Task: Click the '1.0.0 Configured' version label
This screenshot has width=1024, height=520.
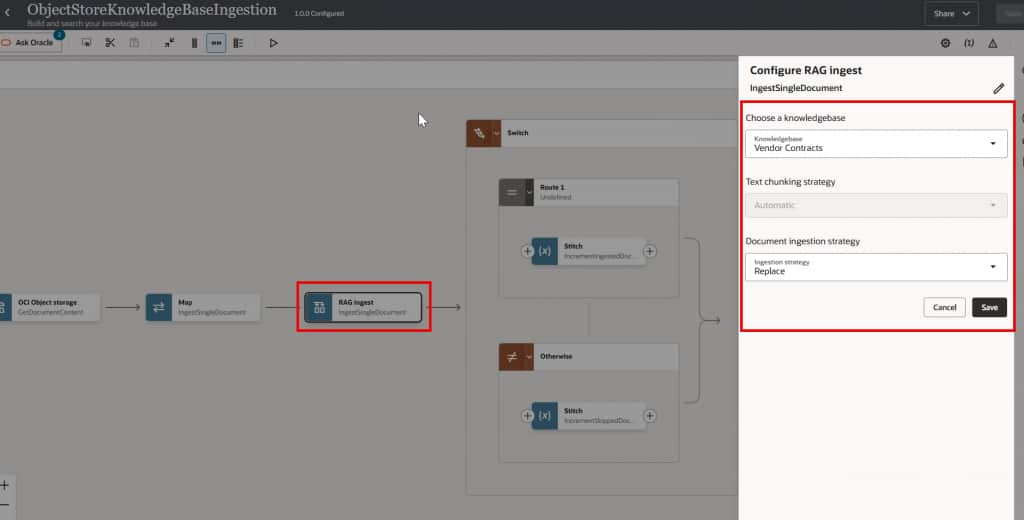Action: point(319,13)
